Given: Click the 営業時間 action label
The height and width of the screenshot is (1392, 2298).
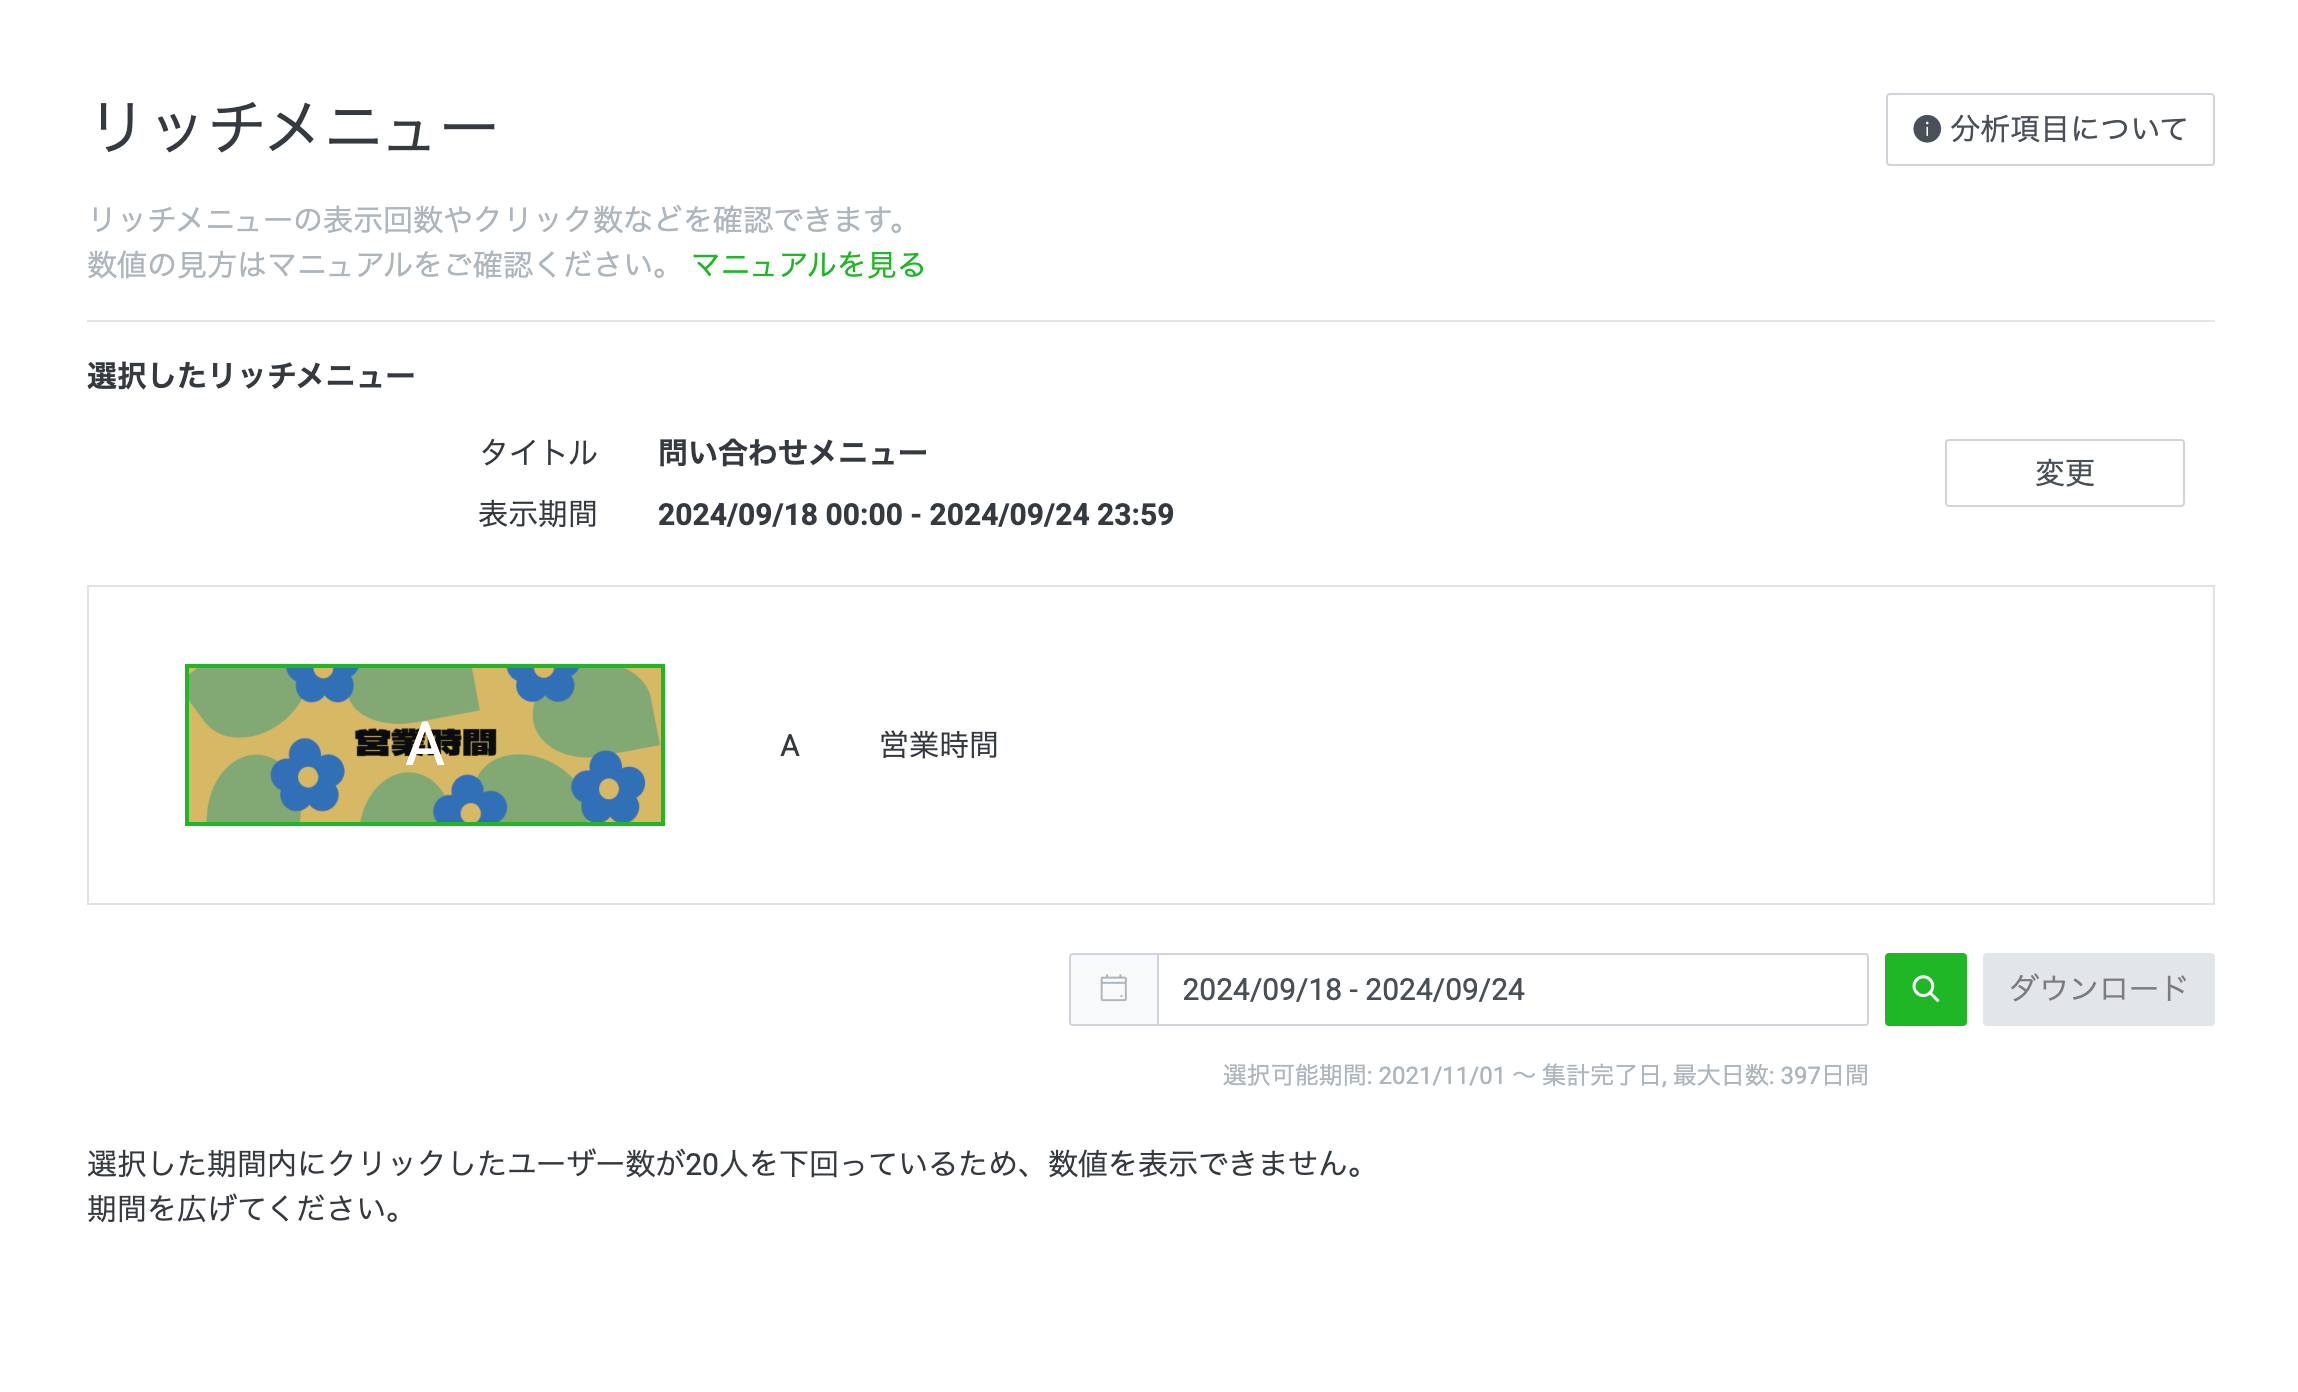Looking at the screenshot, I should [x=938, y=746].
